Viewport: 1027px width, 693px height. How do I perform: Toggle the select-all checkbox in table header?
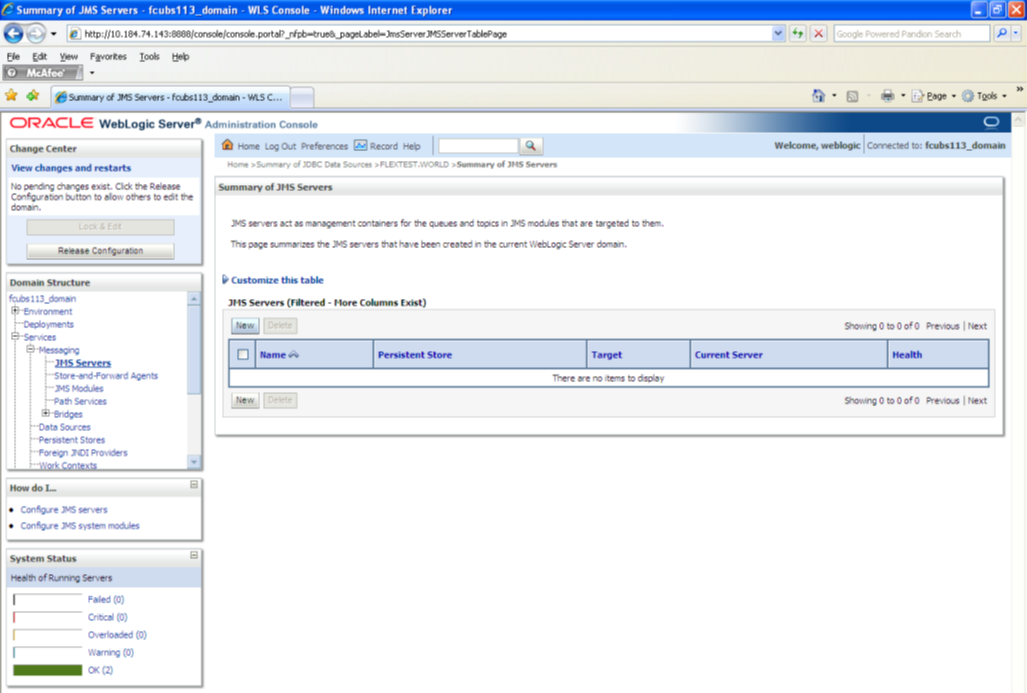tap(243, 354)
